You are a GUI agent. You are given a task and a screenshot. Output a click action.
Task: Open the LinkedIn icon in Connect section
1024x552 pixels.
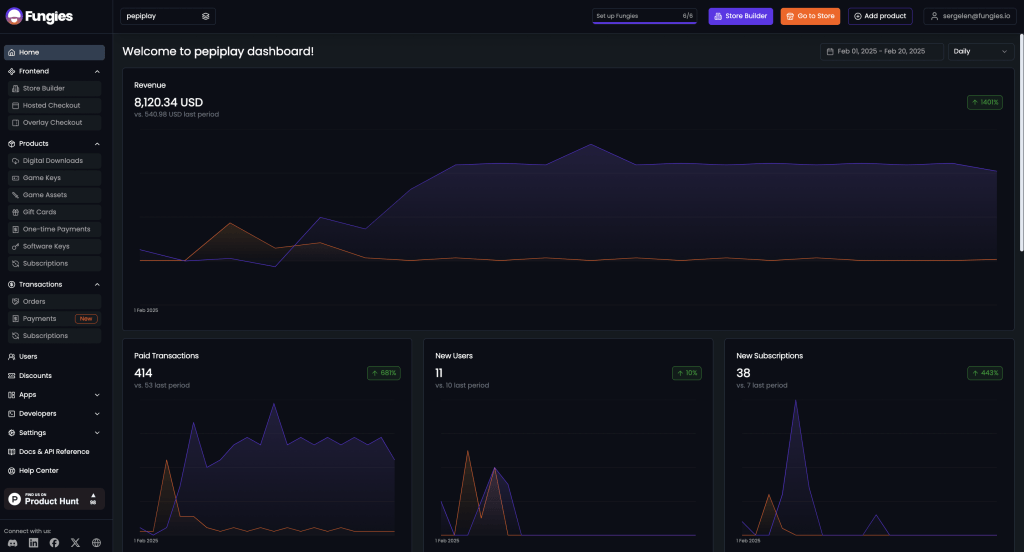(33, 543)
